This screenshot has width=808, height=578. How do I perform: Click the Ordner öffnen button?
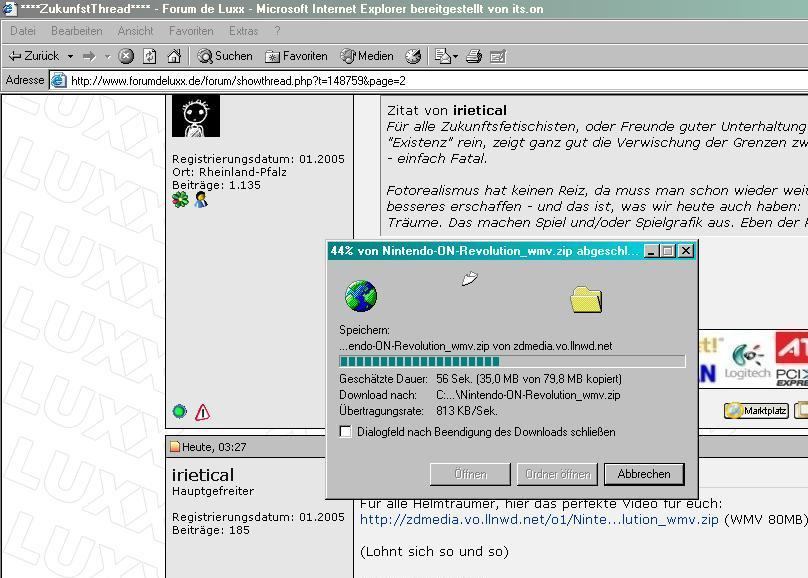coord(558,474)
